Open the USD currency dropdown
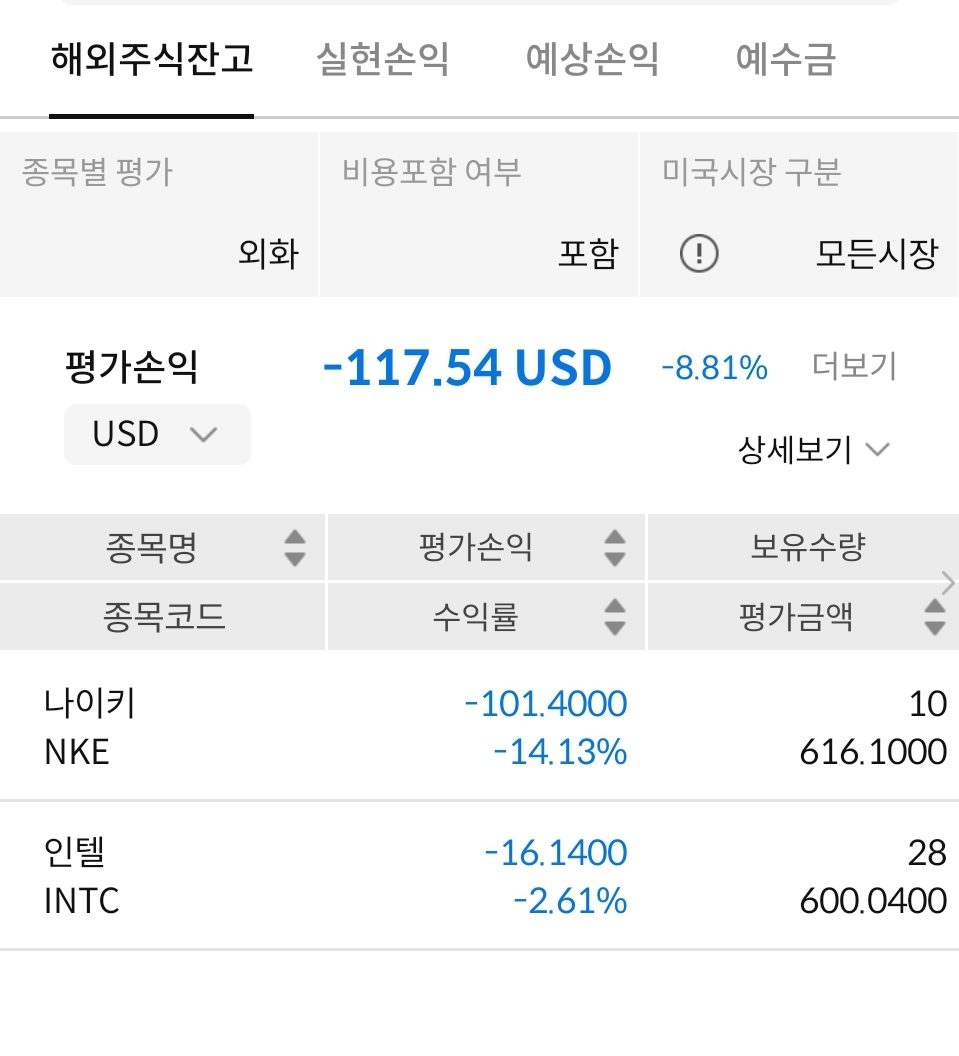959x1056 pixels. point(157,434)
